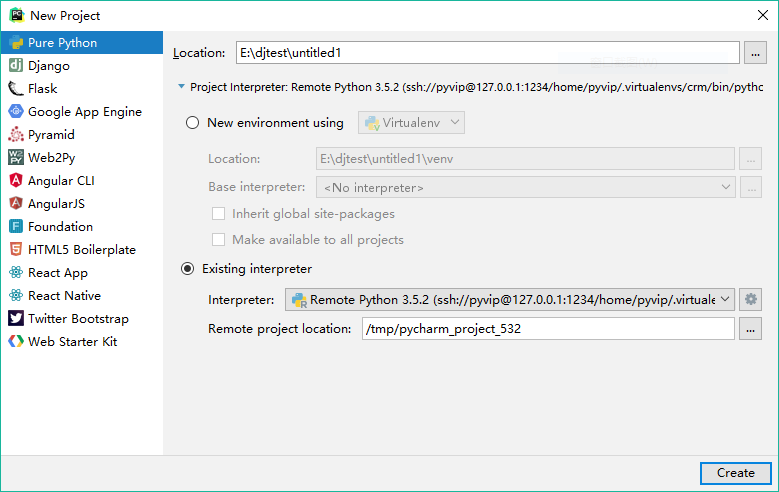Screen dimensions: 779x492
Task: Browse for Base interpreter path
Action: pyautogui.click(x=751, y=187)
